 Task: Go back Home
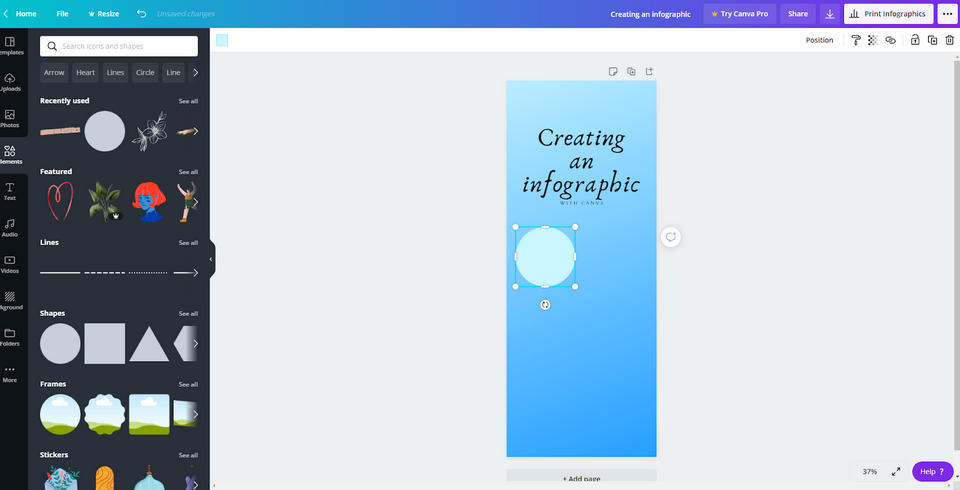[20, 13]
